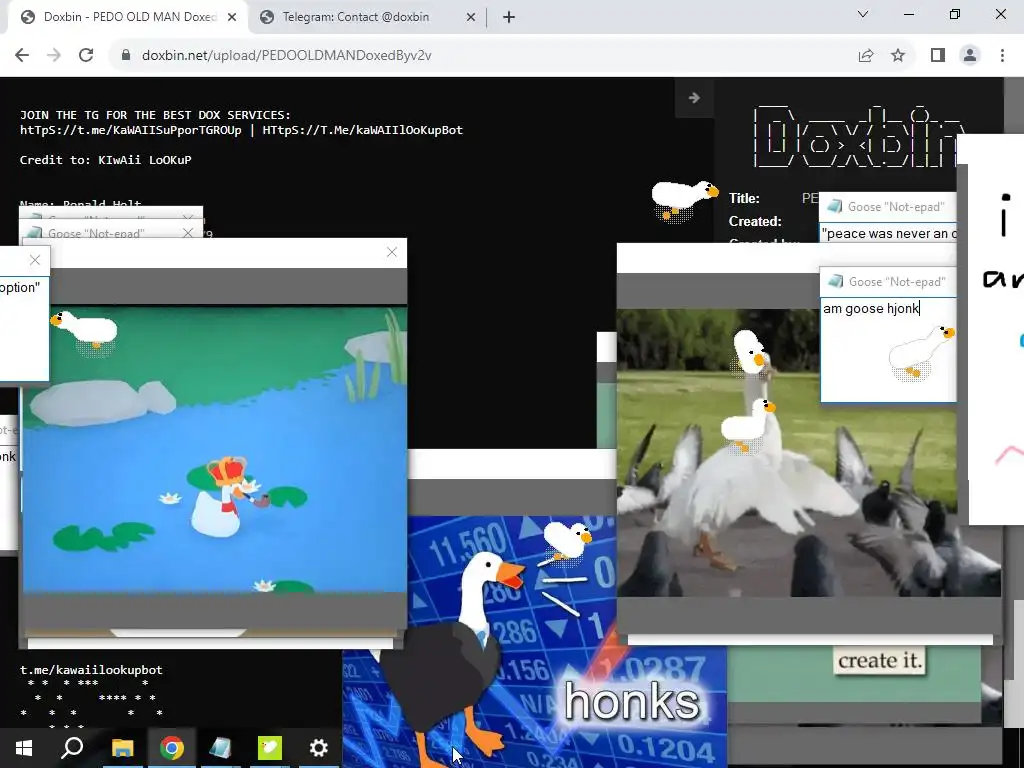
Task: Close the left Goose "Not-epad" window
Action: [x=188, y=233]
